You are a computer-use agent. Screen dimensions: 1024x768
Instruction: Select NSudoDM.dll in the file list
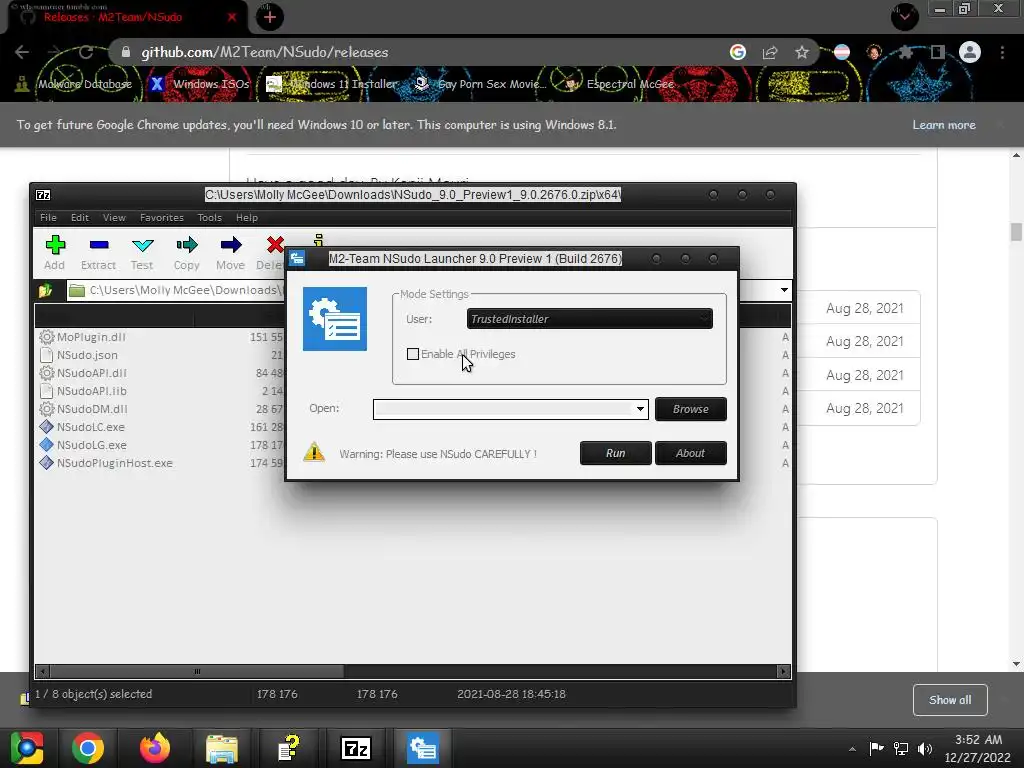click(92, 409)
